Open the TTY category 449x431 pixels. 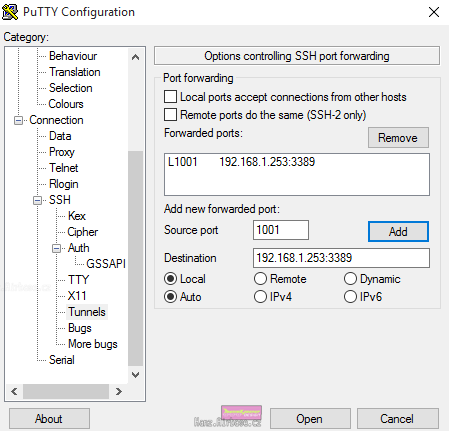tap(79, 280)
